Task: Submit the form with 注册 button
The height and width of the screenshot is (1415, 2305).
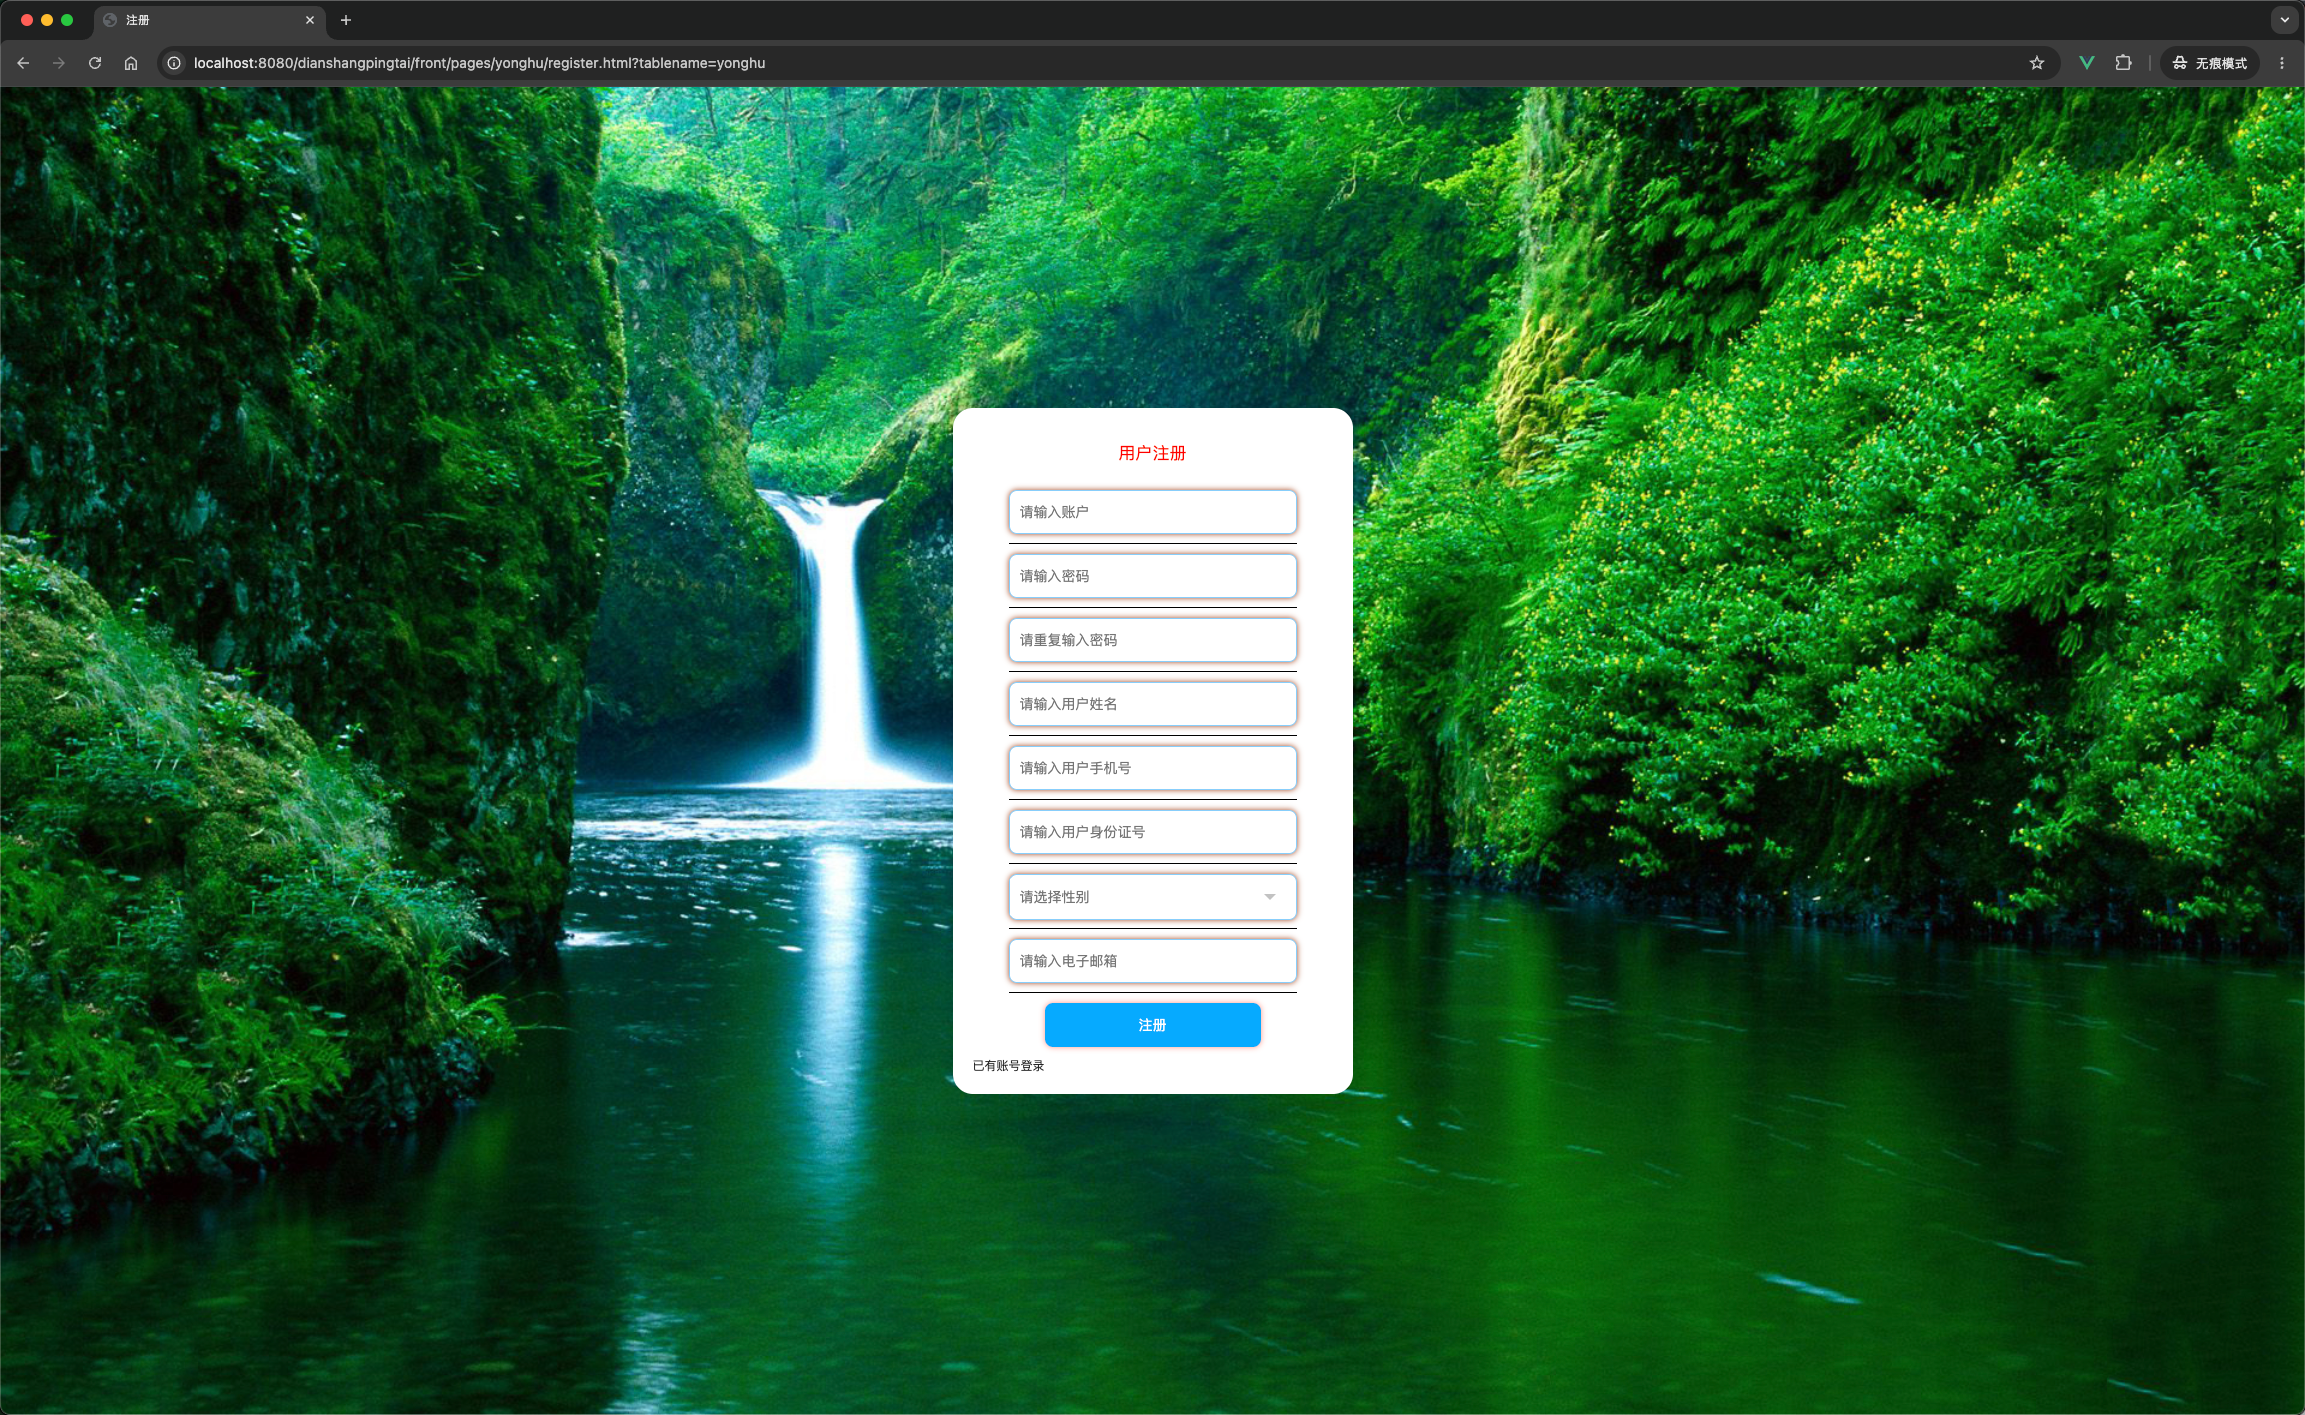Action: pos(1152,1025)
